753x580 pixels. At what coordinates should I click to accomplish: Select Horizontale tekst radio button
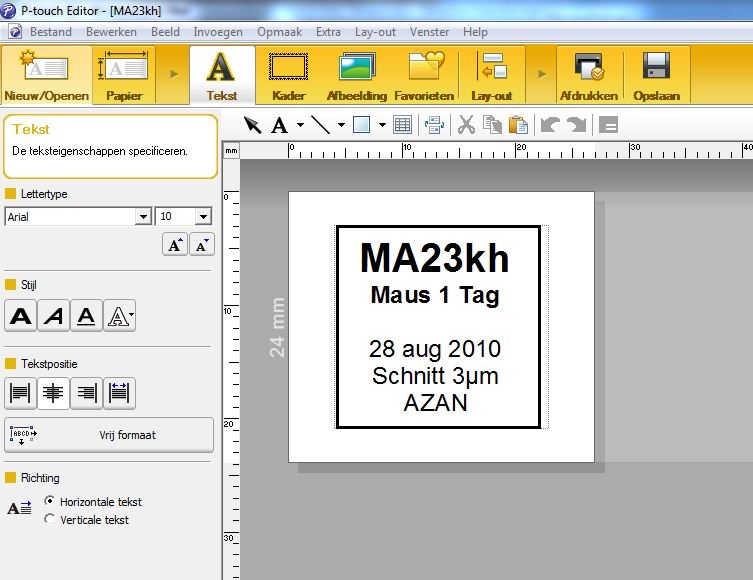[x=50, y=501]
